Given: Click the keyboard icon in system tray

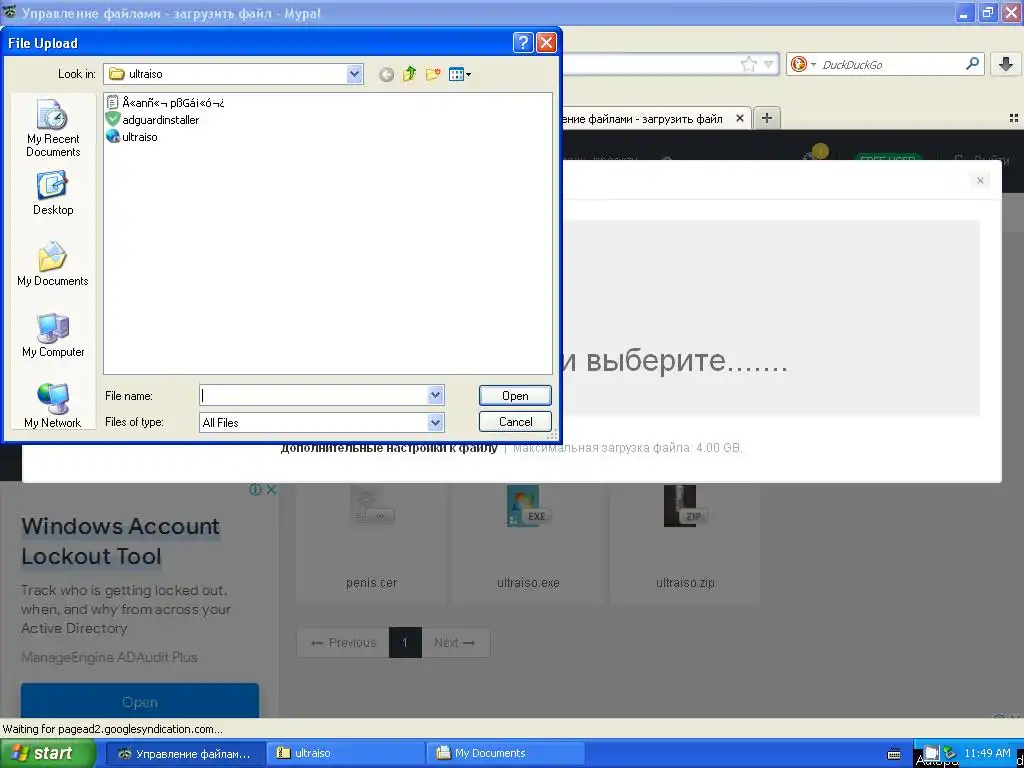Looking at the screenshot, I should pyautogui.click(x=894, y=754).
